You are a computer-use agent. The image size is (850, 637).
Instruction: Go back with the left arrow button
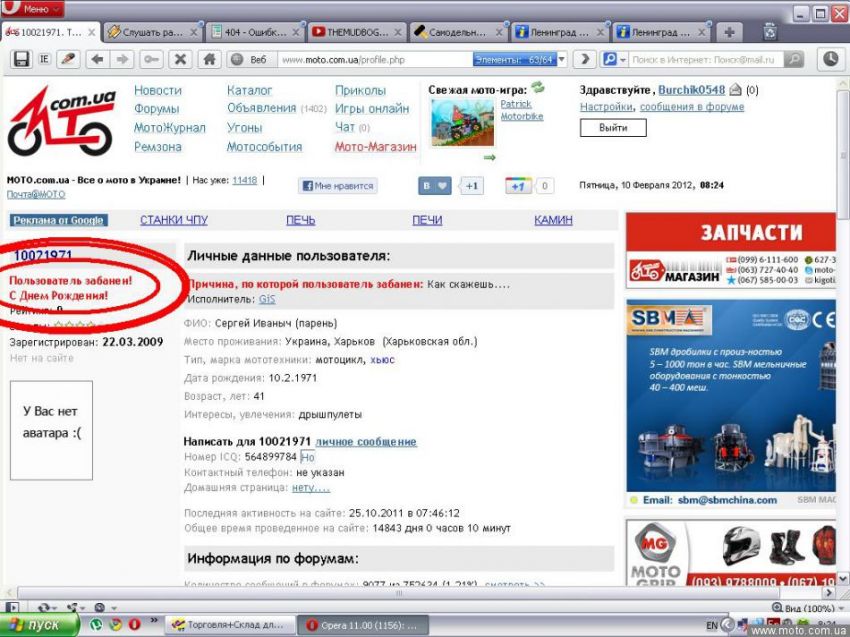click(x=98, y=59)
